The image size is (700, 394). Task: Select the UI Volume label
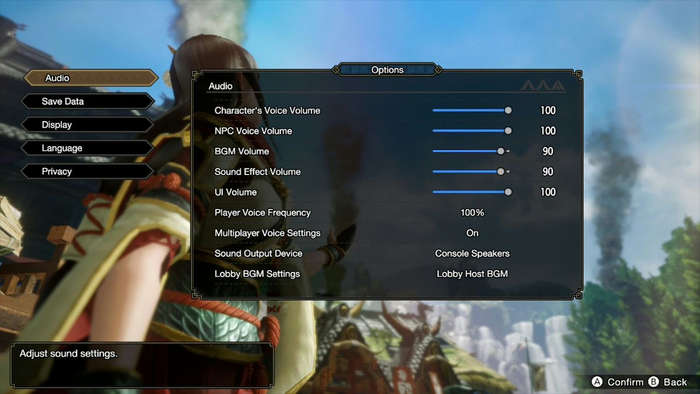(235, 192)
